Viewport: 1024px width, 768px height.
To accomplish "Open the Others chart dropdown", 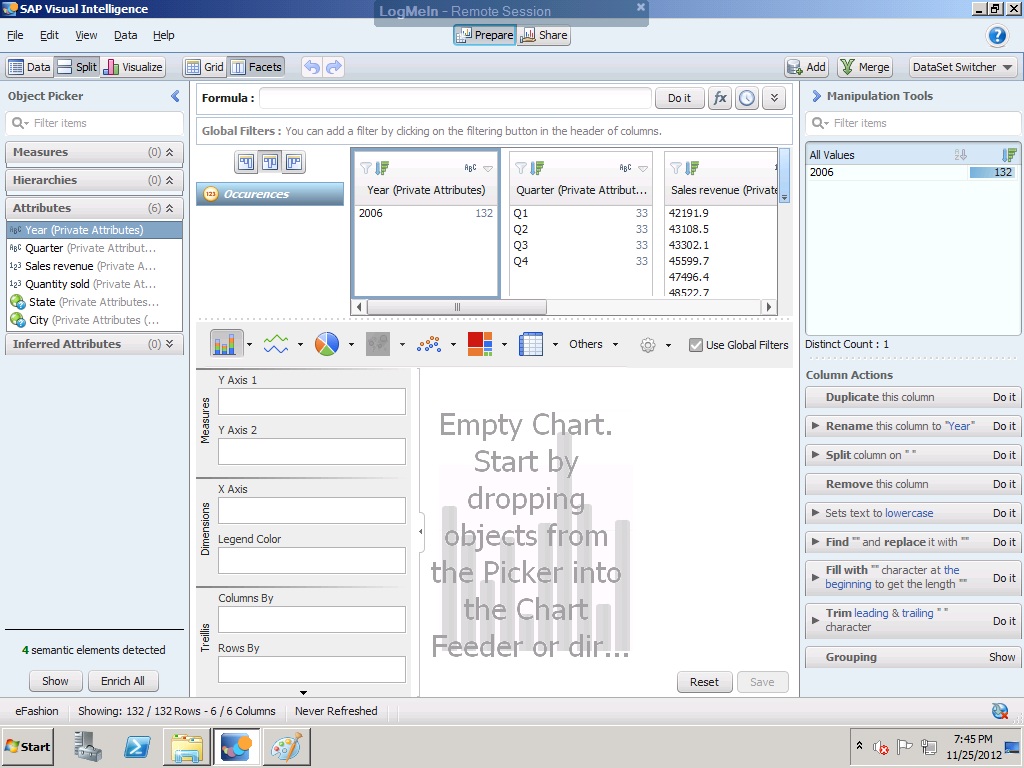I will pyautogui.click(x=593, y=344).
